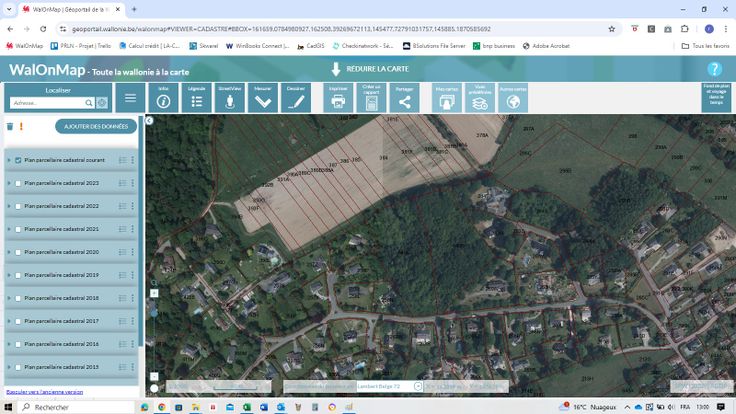Viewport: 736px width, 414px height.
Task: Uncheck Plan parcellaire cadastral courant layer
Action: (18, 160)
